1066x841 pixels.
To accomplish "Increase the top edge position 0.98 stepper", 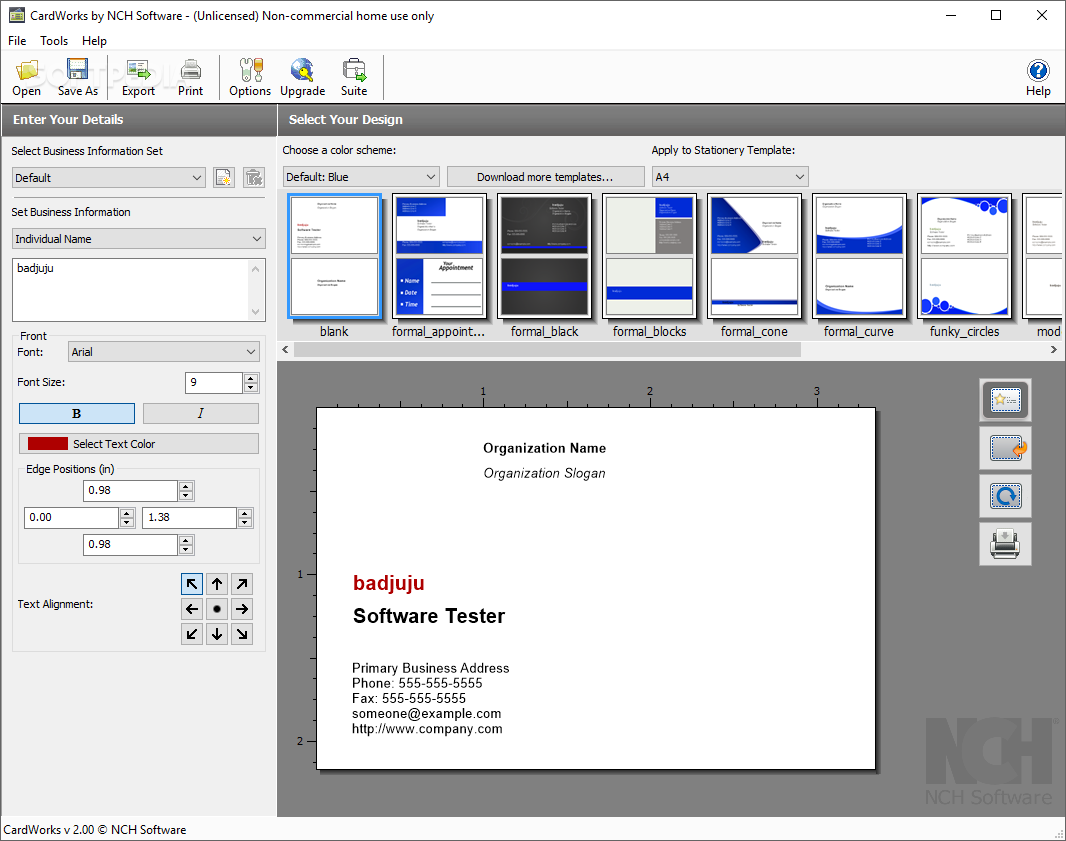I will click(x=186, y=485).
